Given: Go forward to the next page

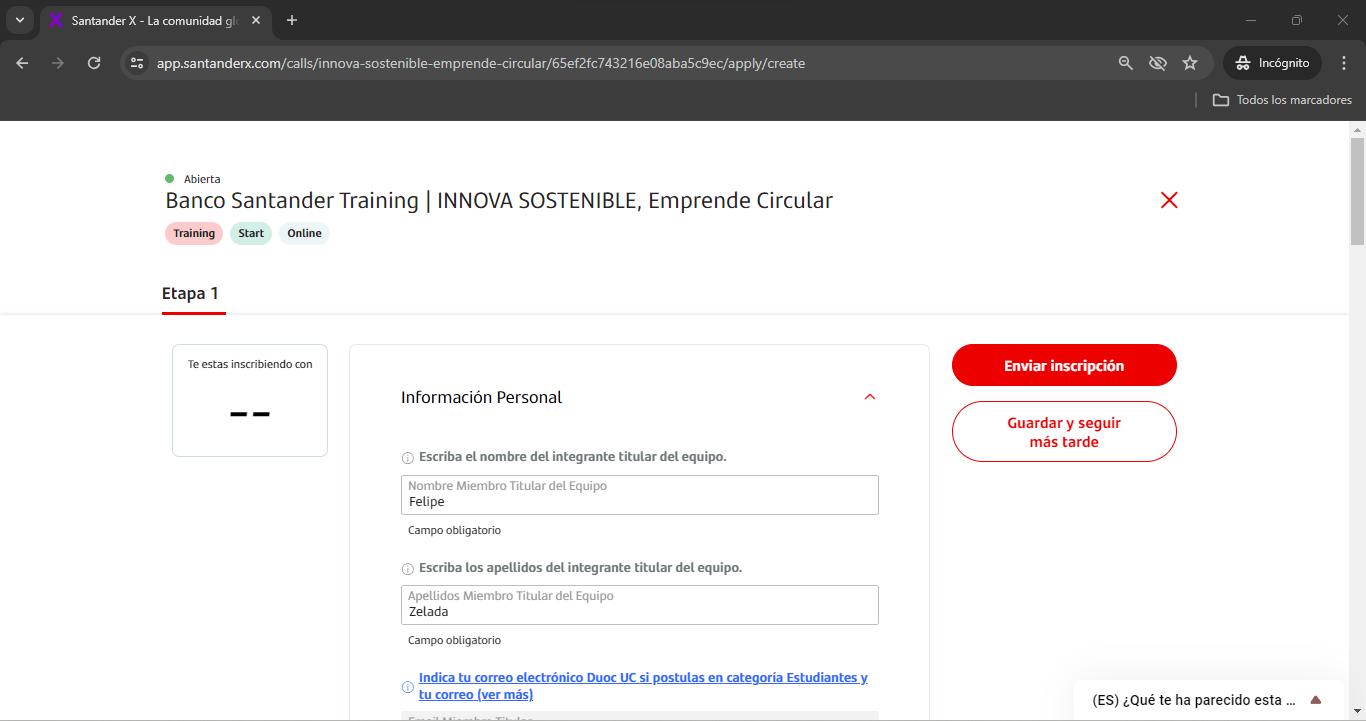Looking at the screenshot, I should 58,63.
